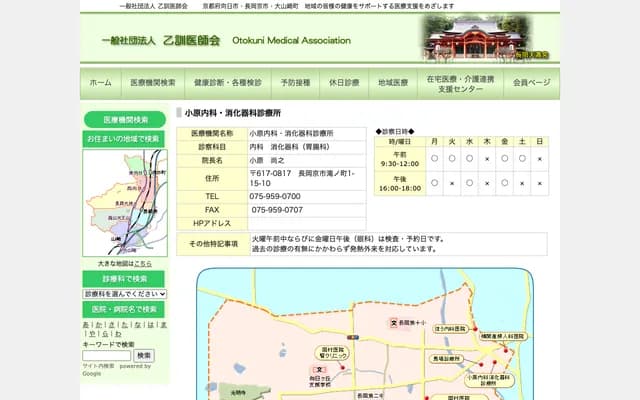Click 小原内科消化器科診療所 label on map
Screen dimensions: 640x400
click(490, 380)
